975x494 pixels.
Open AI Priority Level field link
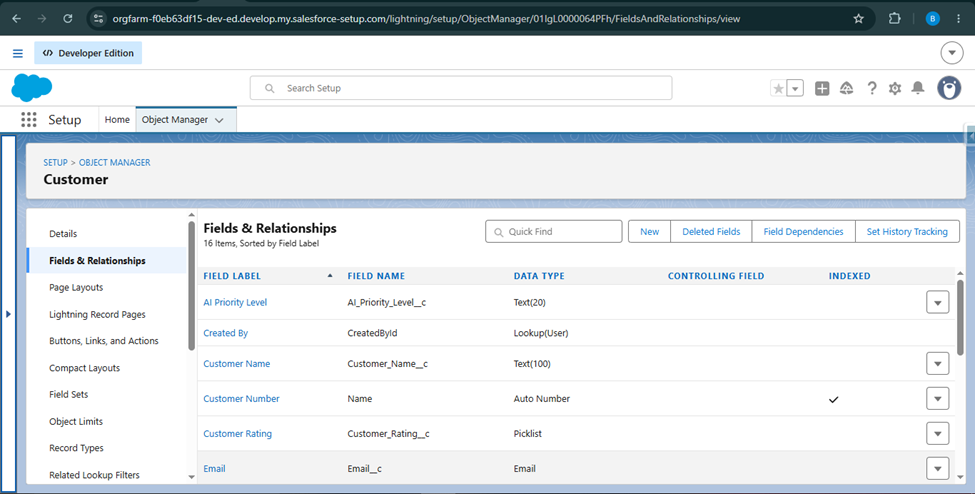click(235, 302)
